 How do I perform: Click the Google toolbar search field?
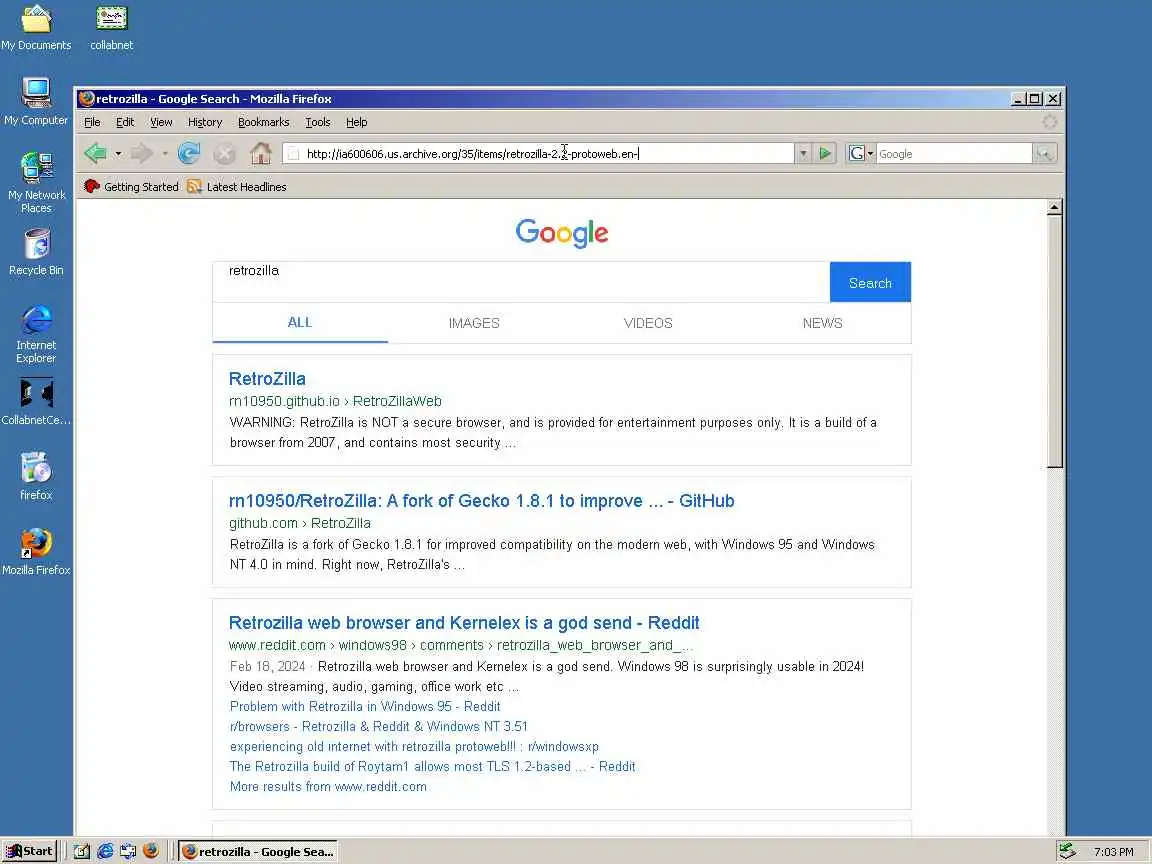pos(954,154)
